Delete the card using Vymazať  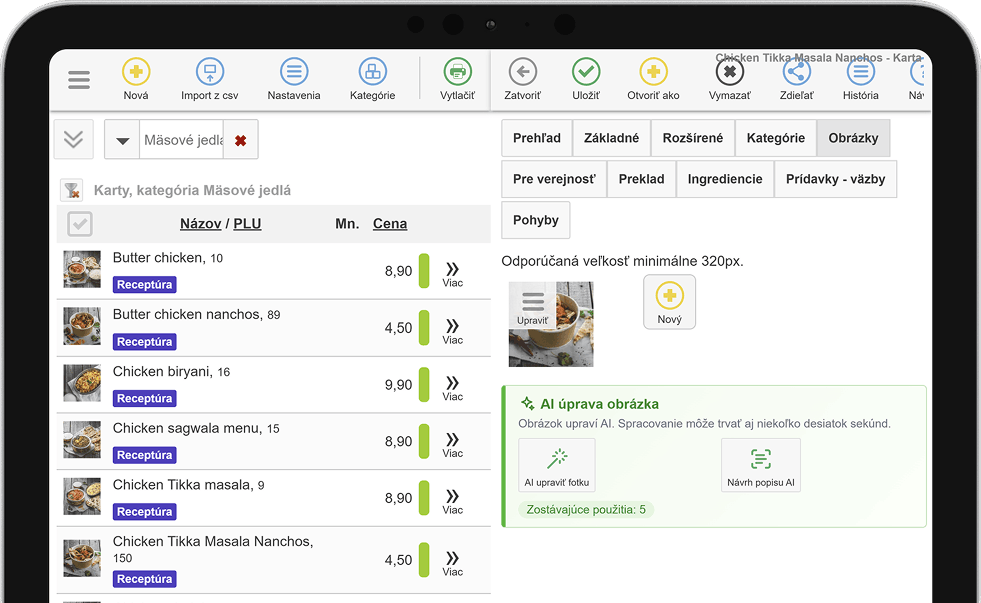click(x=729, y=79)
